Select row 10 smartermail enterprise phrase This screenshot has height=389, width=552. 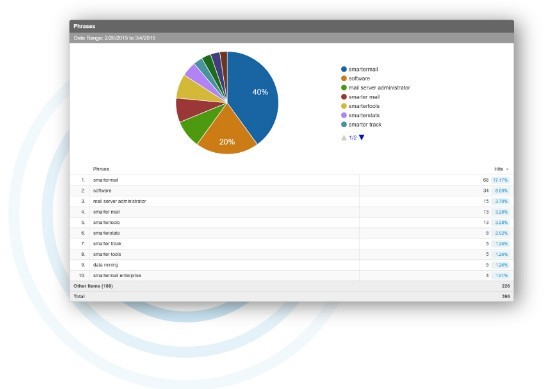117,275
